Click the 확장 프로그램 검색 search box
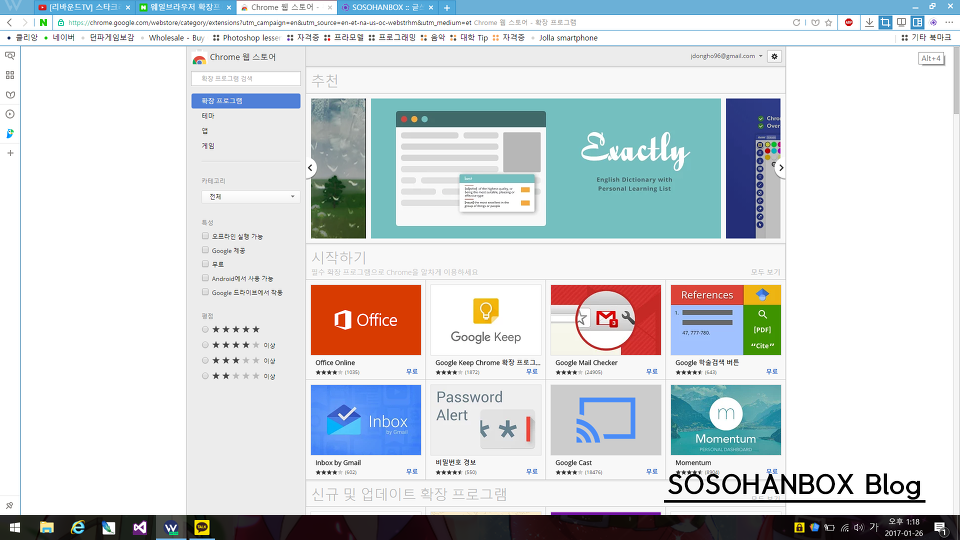The image size is (960, 540). pos(246,78)
